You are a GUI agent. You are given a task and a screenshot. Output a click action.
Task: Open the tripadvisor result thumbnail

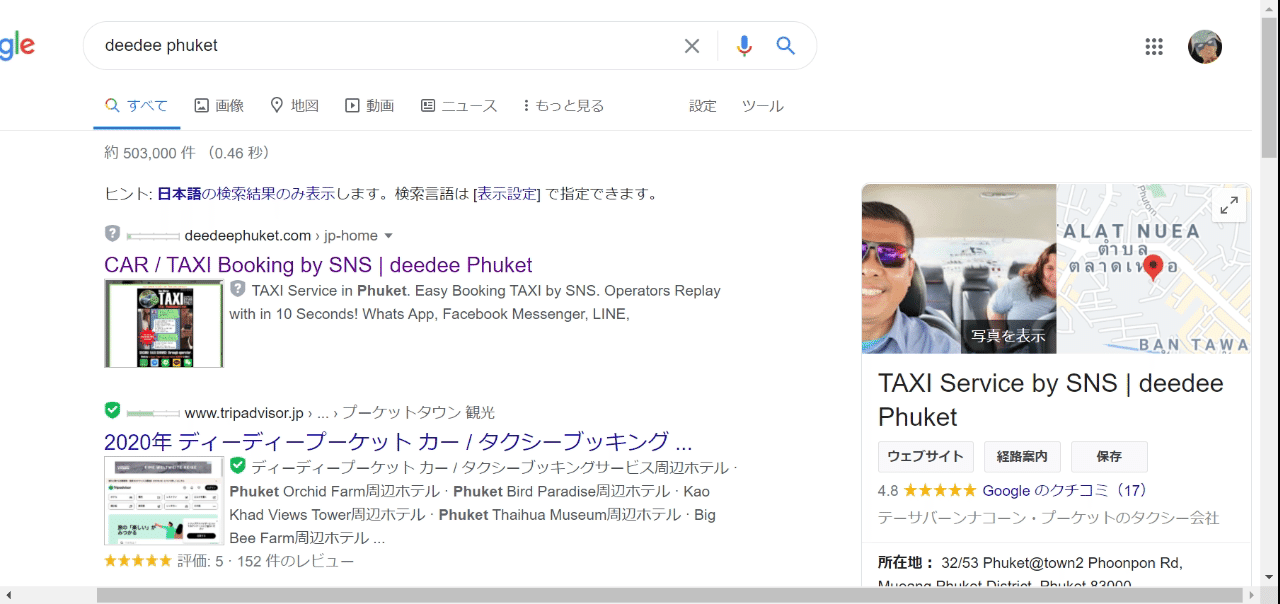pos(164,500)
